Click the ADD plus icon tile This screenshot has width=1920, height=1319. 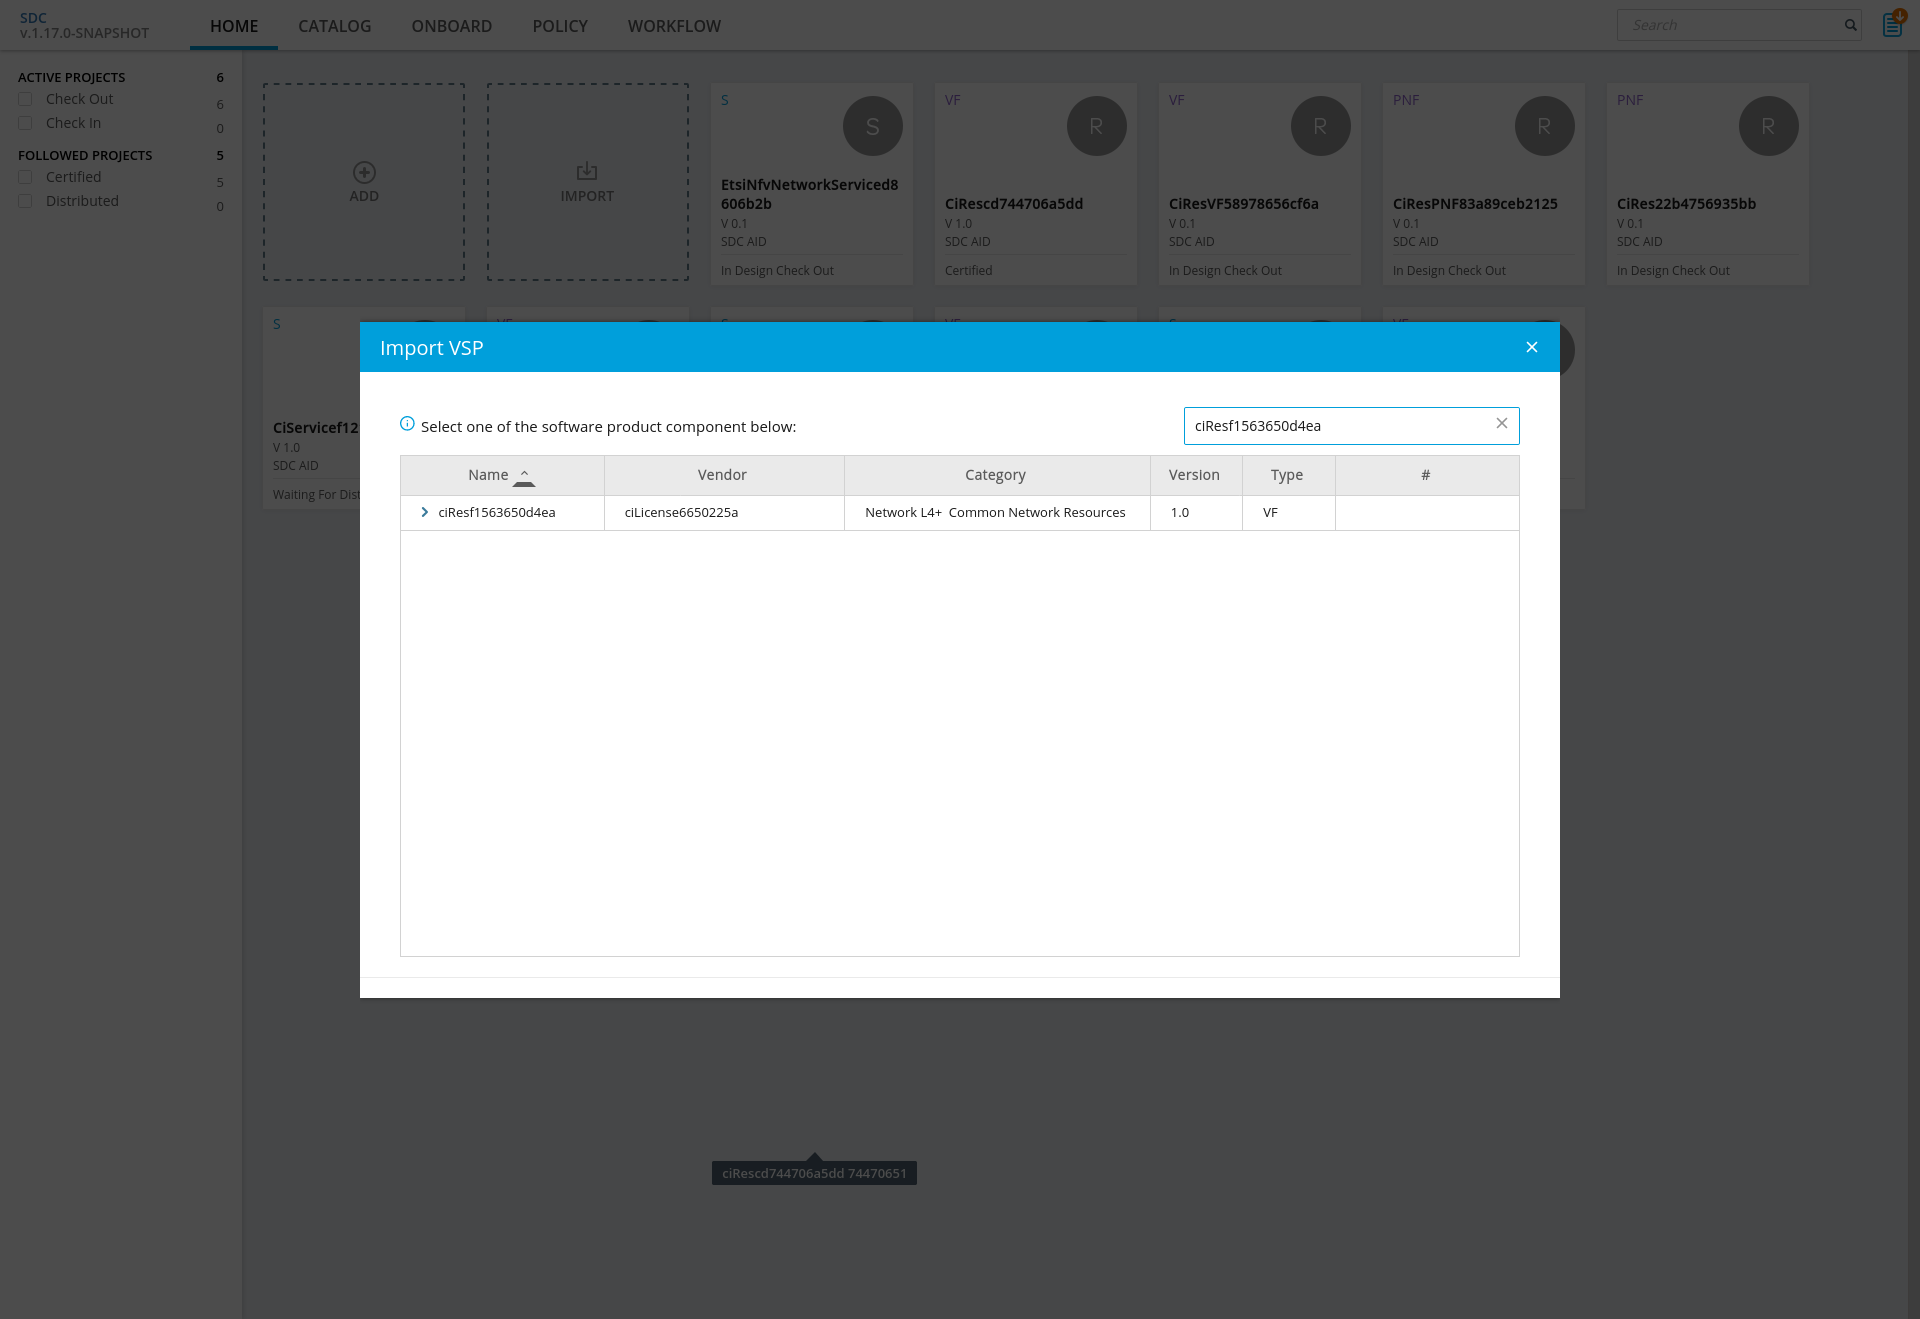[x=364, y=182]
